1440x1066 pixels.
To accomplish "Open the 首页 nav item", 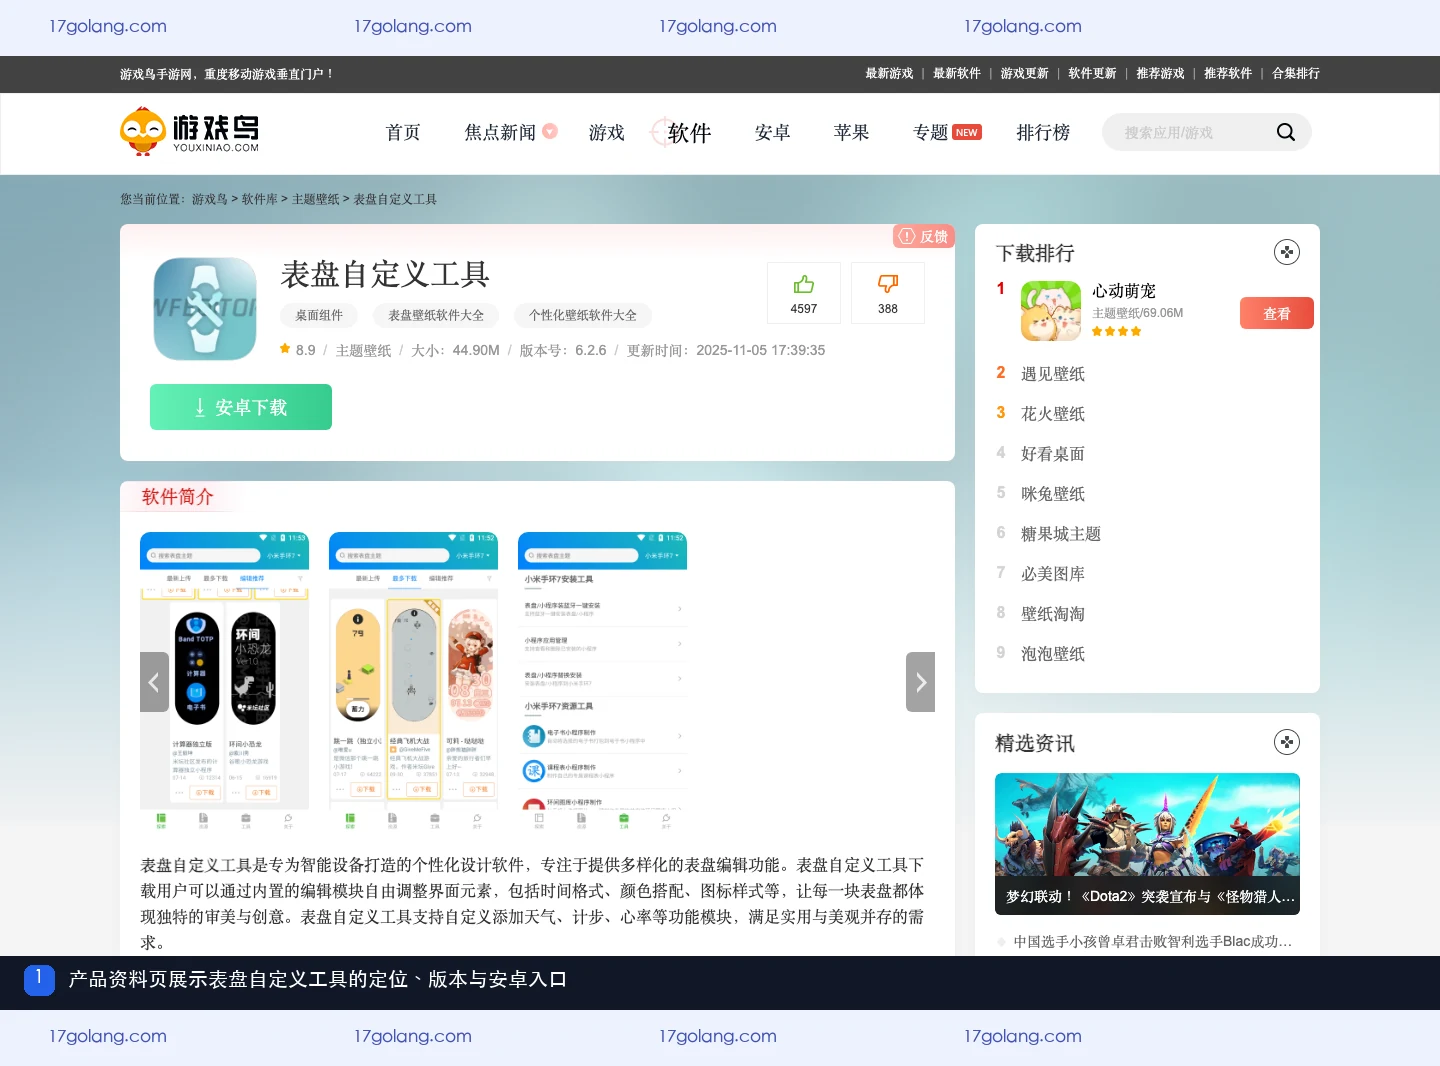I will pos(403,132).
